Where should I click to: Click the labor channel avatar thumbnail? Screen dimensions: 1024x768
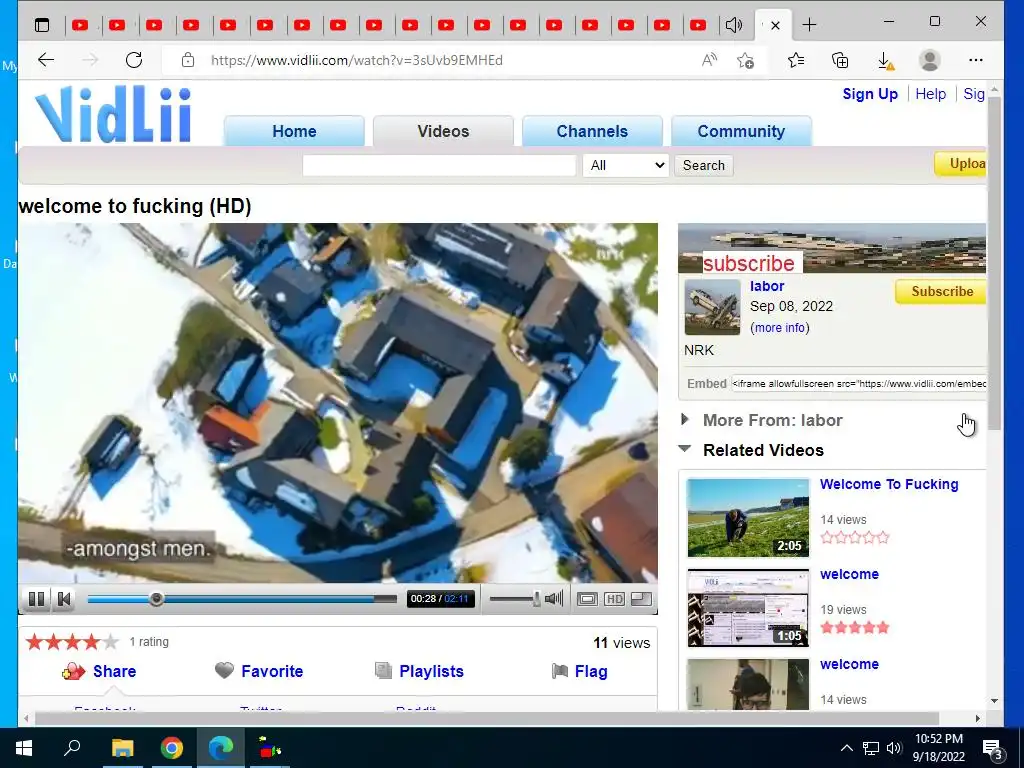[x=712, y=308]
